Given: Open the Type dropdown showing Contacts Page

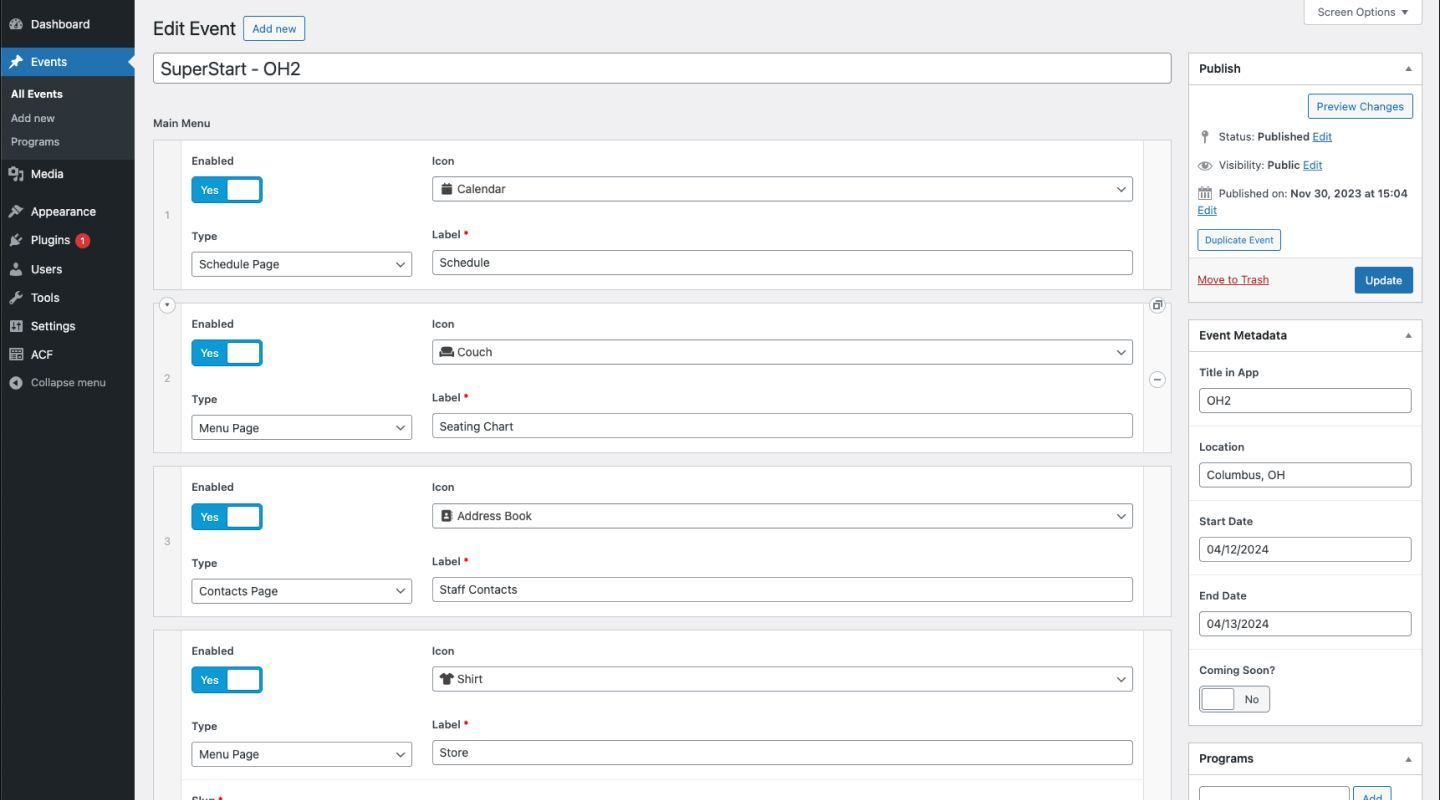Looking at the screenshot, I should (x=301, y=590).
